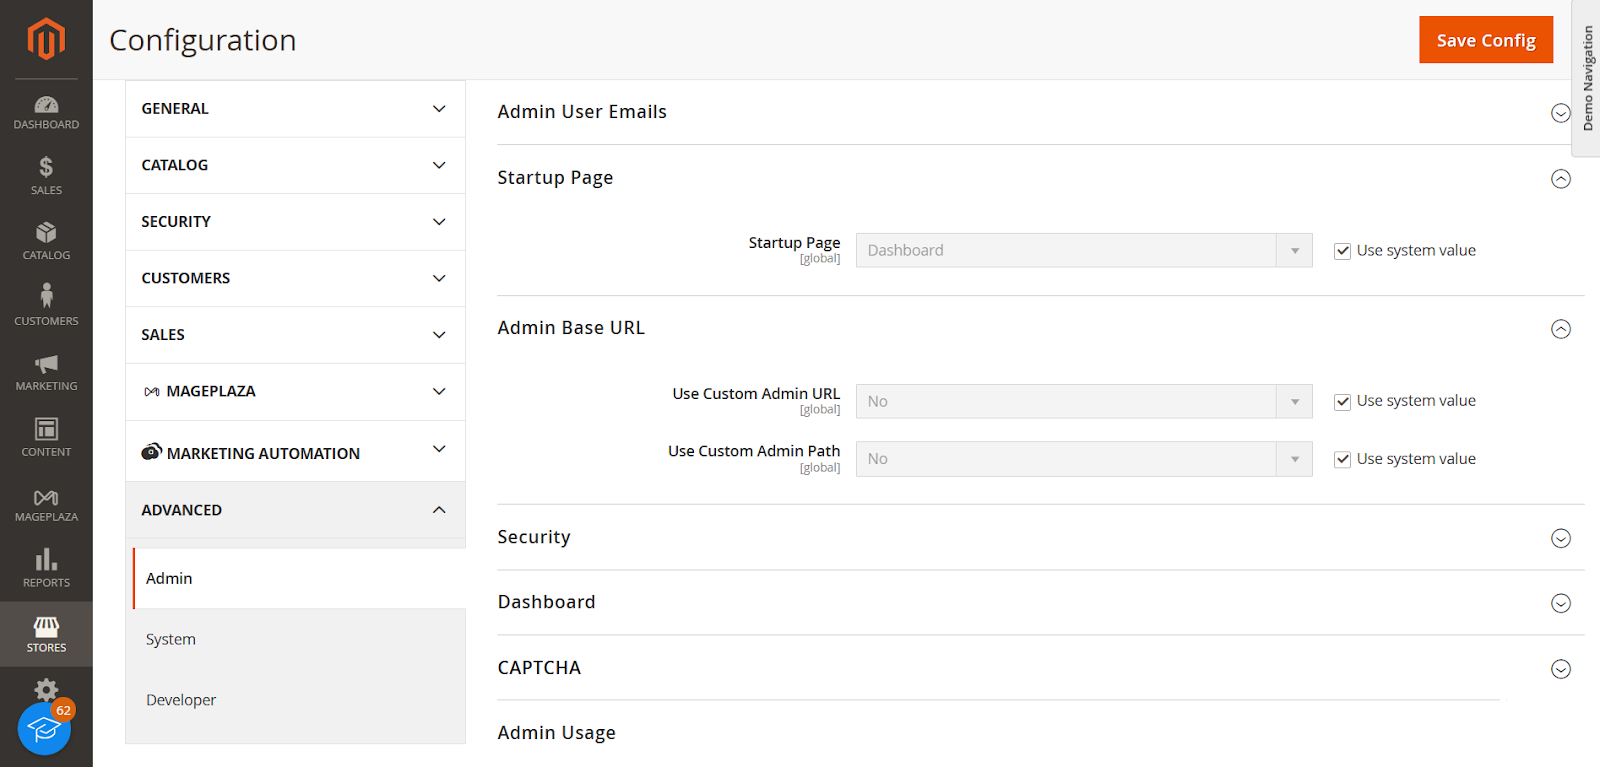
Task: Open the Startup Page dropdown
Action: click(1083, 251)
